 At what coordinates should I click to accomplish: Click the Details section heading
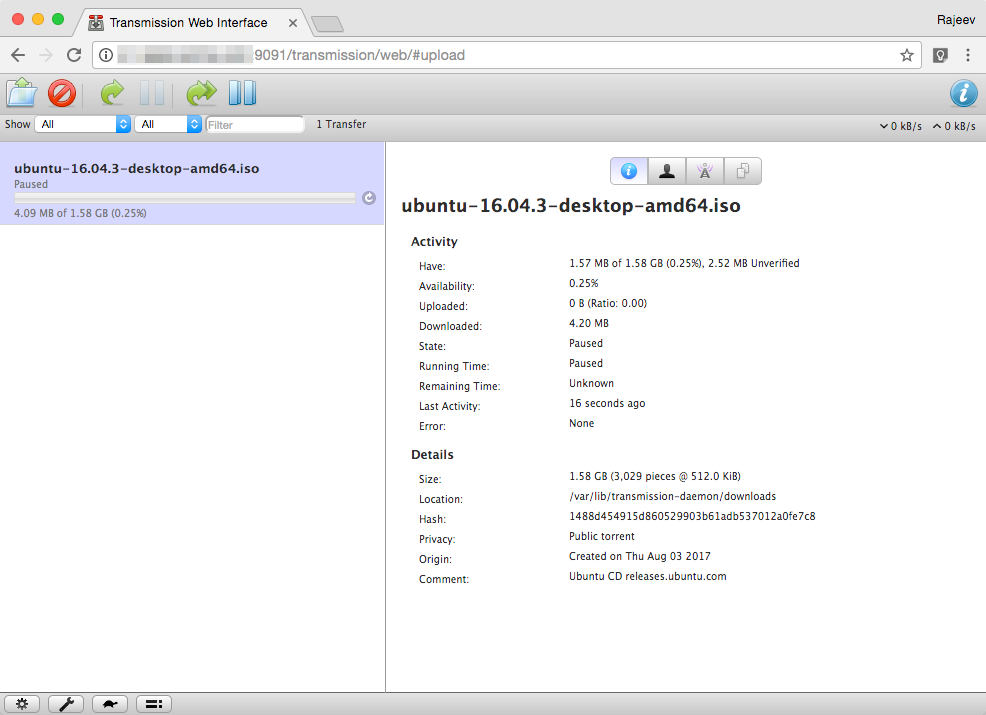432,455
